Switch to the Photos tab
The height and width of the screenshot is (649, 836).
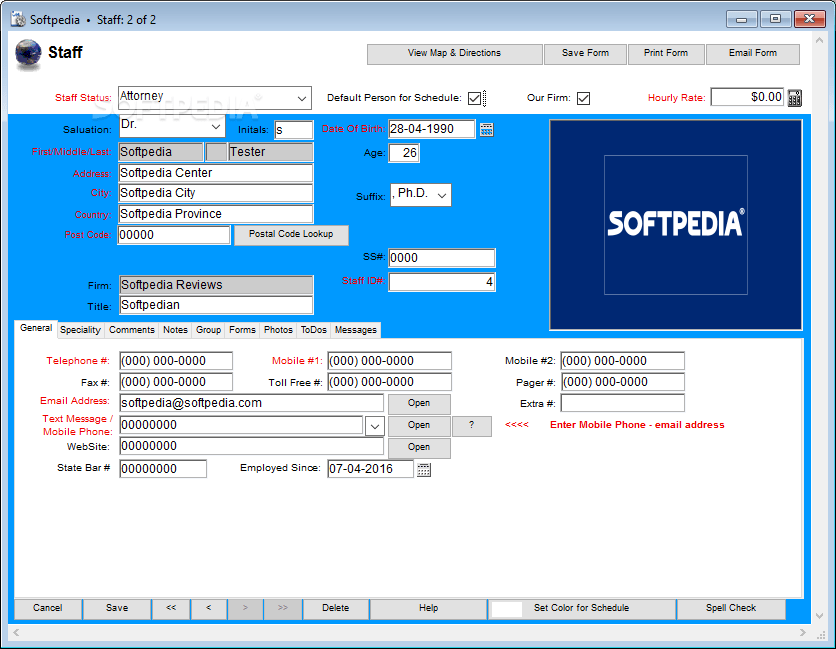pos(278,330)
